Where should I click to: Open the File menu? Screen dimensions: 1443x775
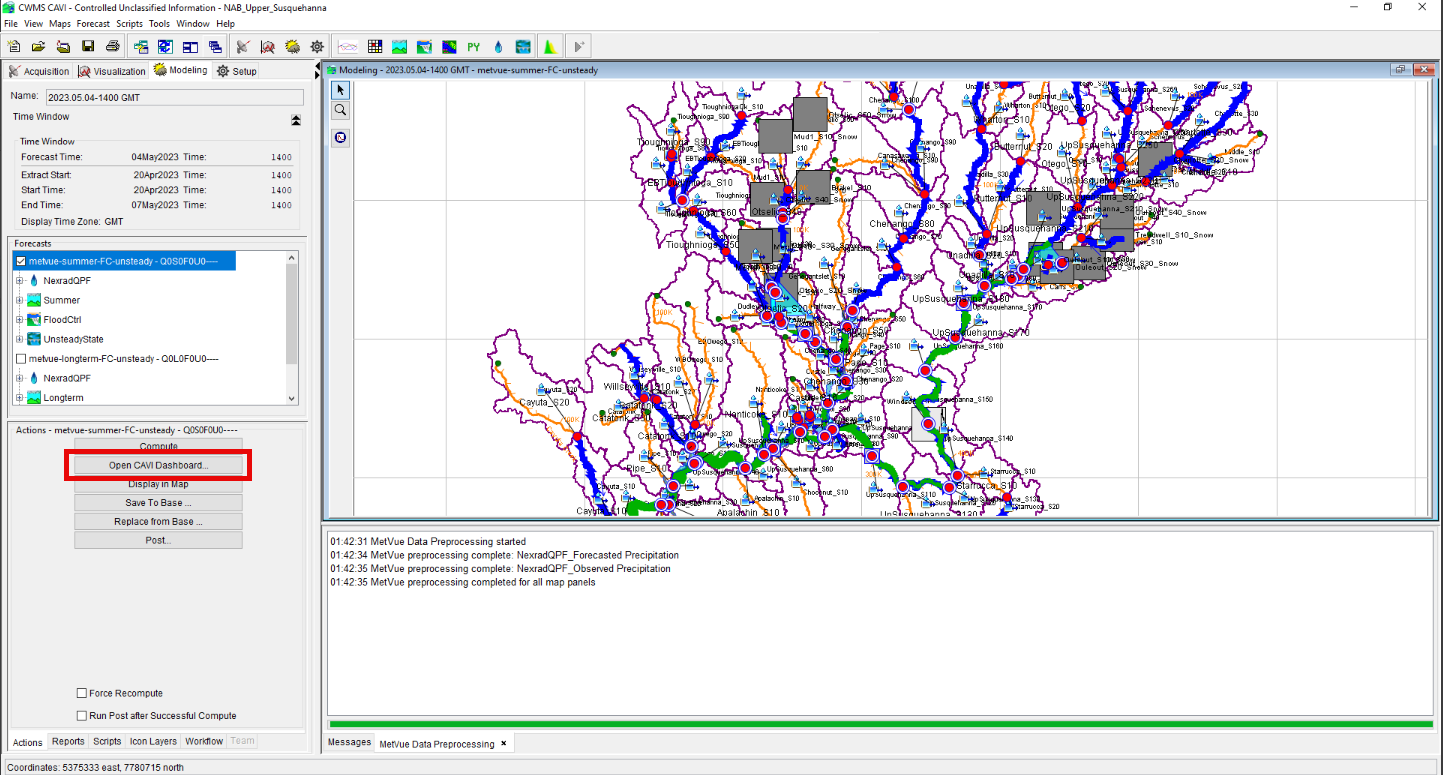coord(11,23)
